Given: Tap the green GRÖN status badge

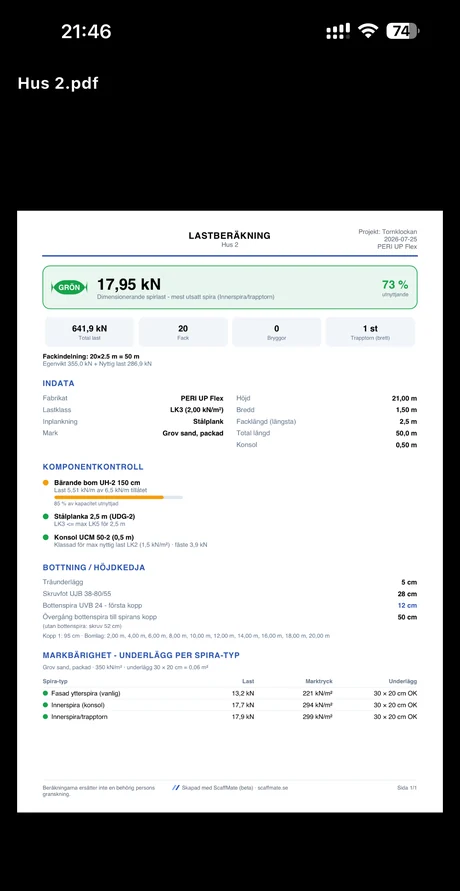Looking at the screenshot, I should coord(69,287).
